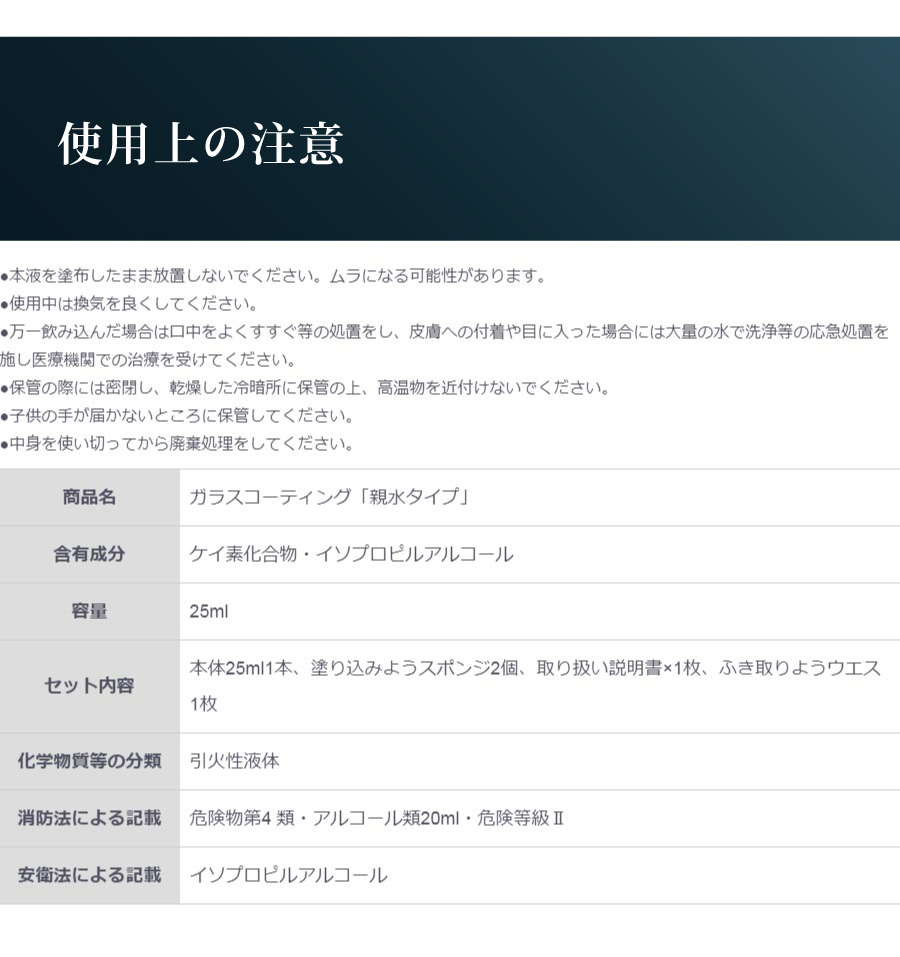The width and height of the screenshot is (900, 957).
Task: Select the イソプロピルアルコール value in the last row
Action: click(x=288, y=875)
